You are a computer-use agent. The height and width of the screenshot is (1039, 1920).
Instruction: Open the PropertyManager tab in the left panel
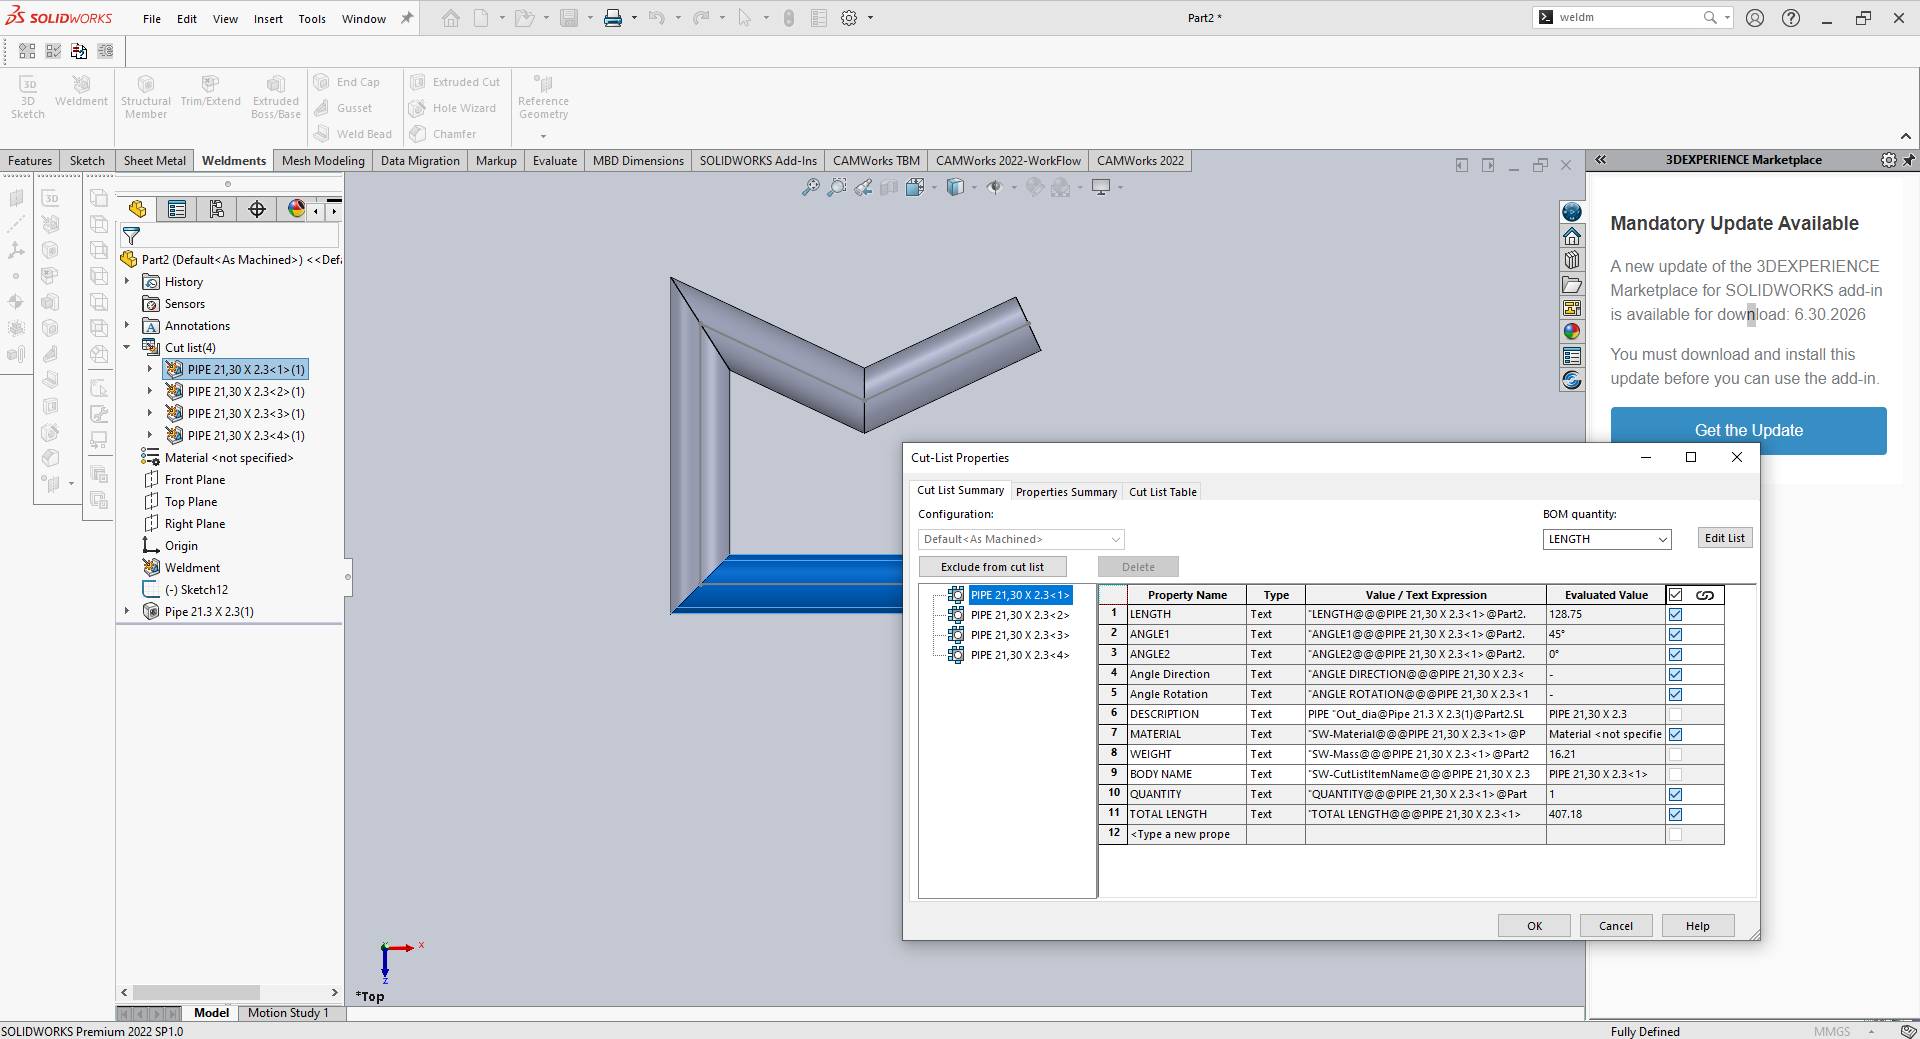(177, 209)
